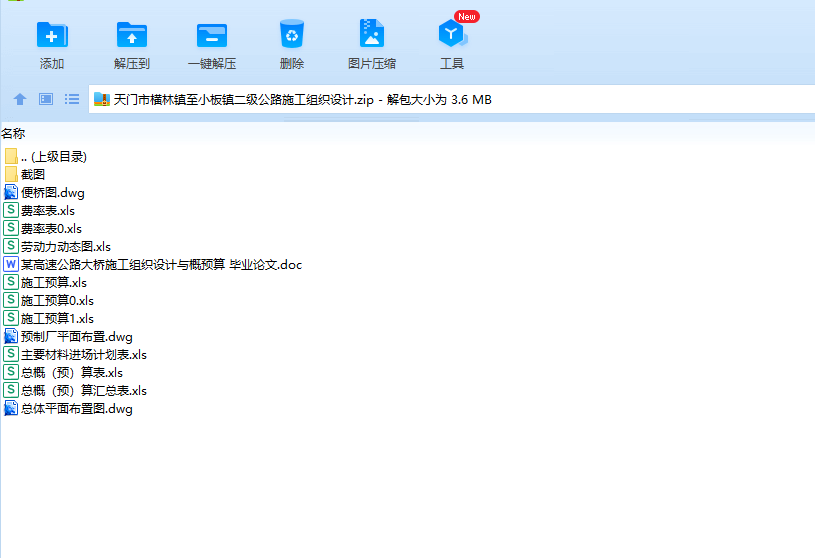Click the zip archive icon in the path bar
The image size is (815, 558).
point(102,99)
